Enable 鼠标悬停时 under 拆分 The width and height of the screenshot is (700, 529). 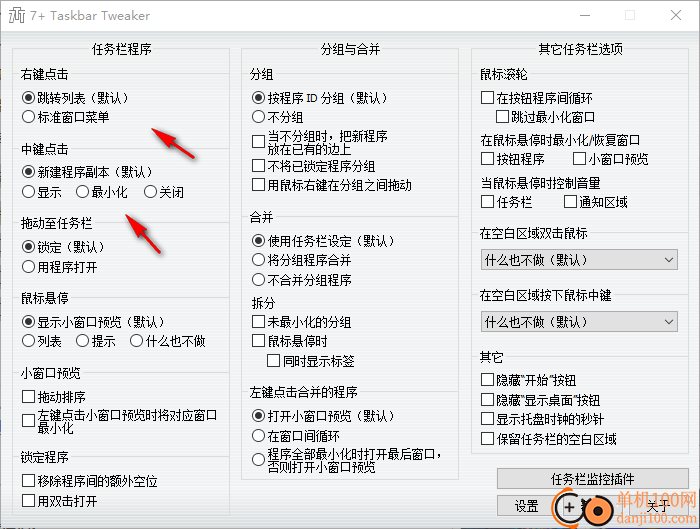pos(258,341)
